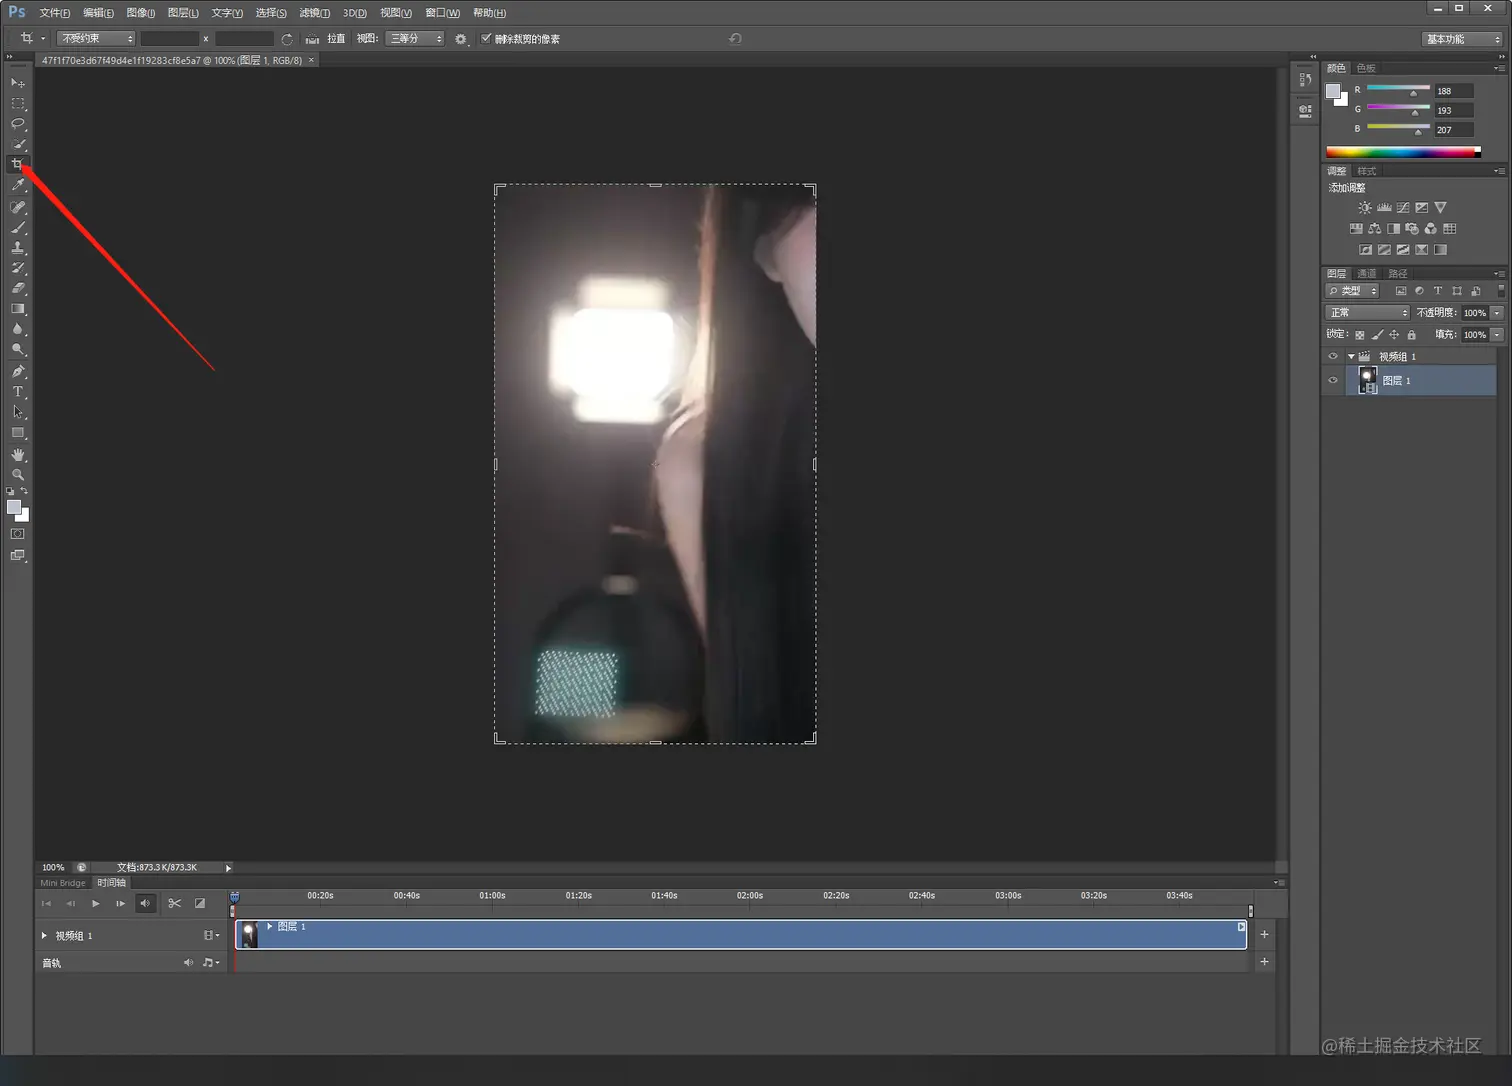Select the Hand tool
The width and height of the screenshot is (1512, 1086).
pos(18,455)
